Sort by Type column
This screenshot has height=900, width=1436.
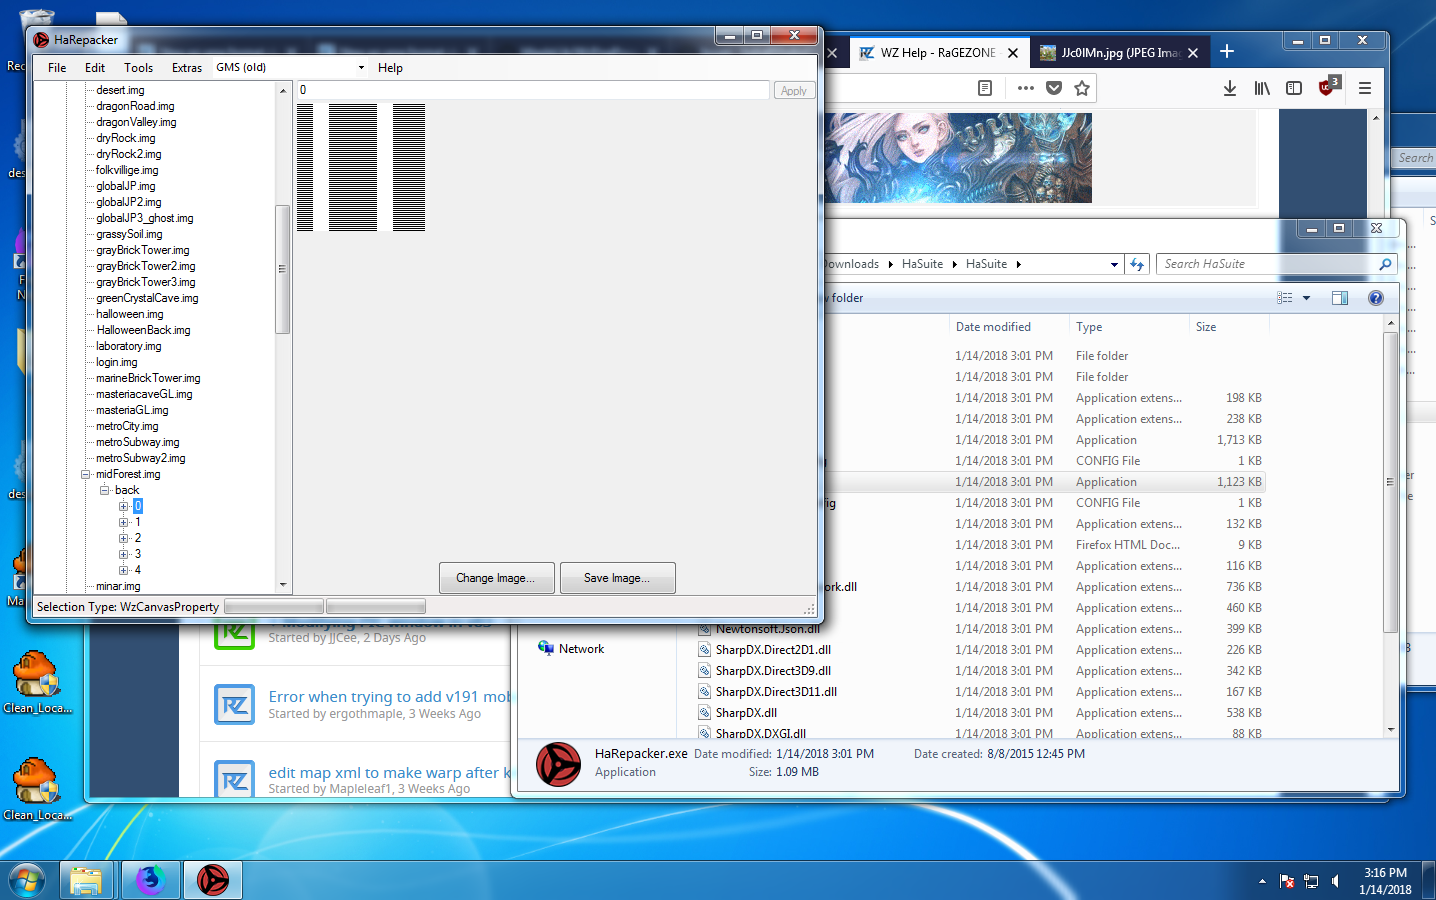pyautogui.click(x=1128, y=327)
